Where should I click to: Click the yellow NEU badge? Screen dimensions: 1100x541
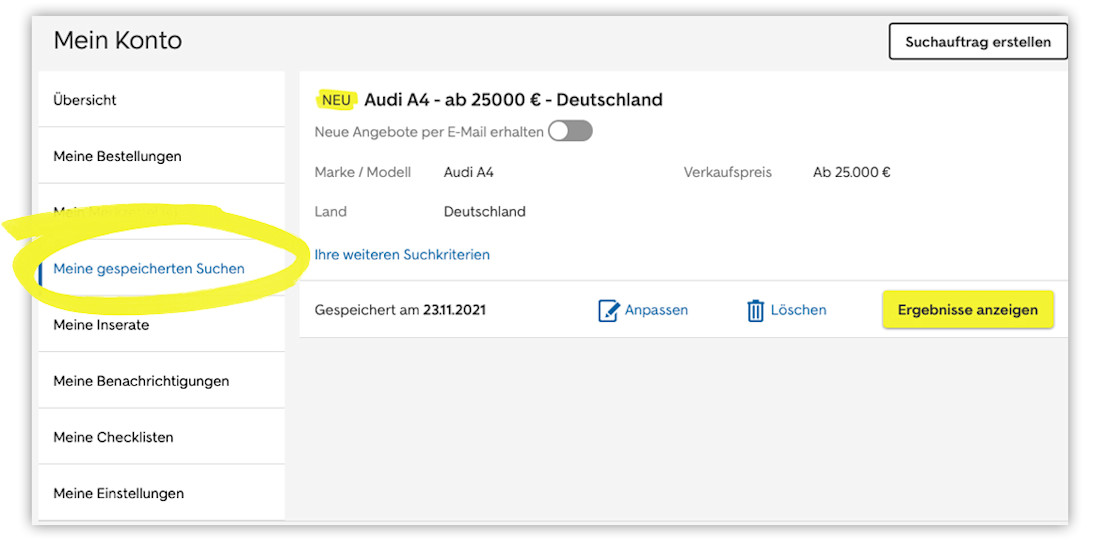click(336, 100)
